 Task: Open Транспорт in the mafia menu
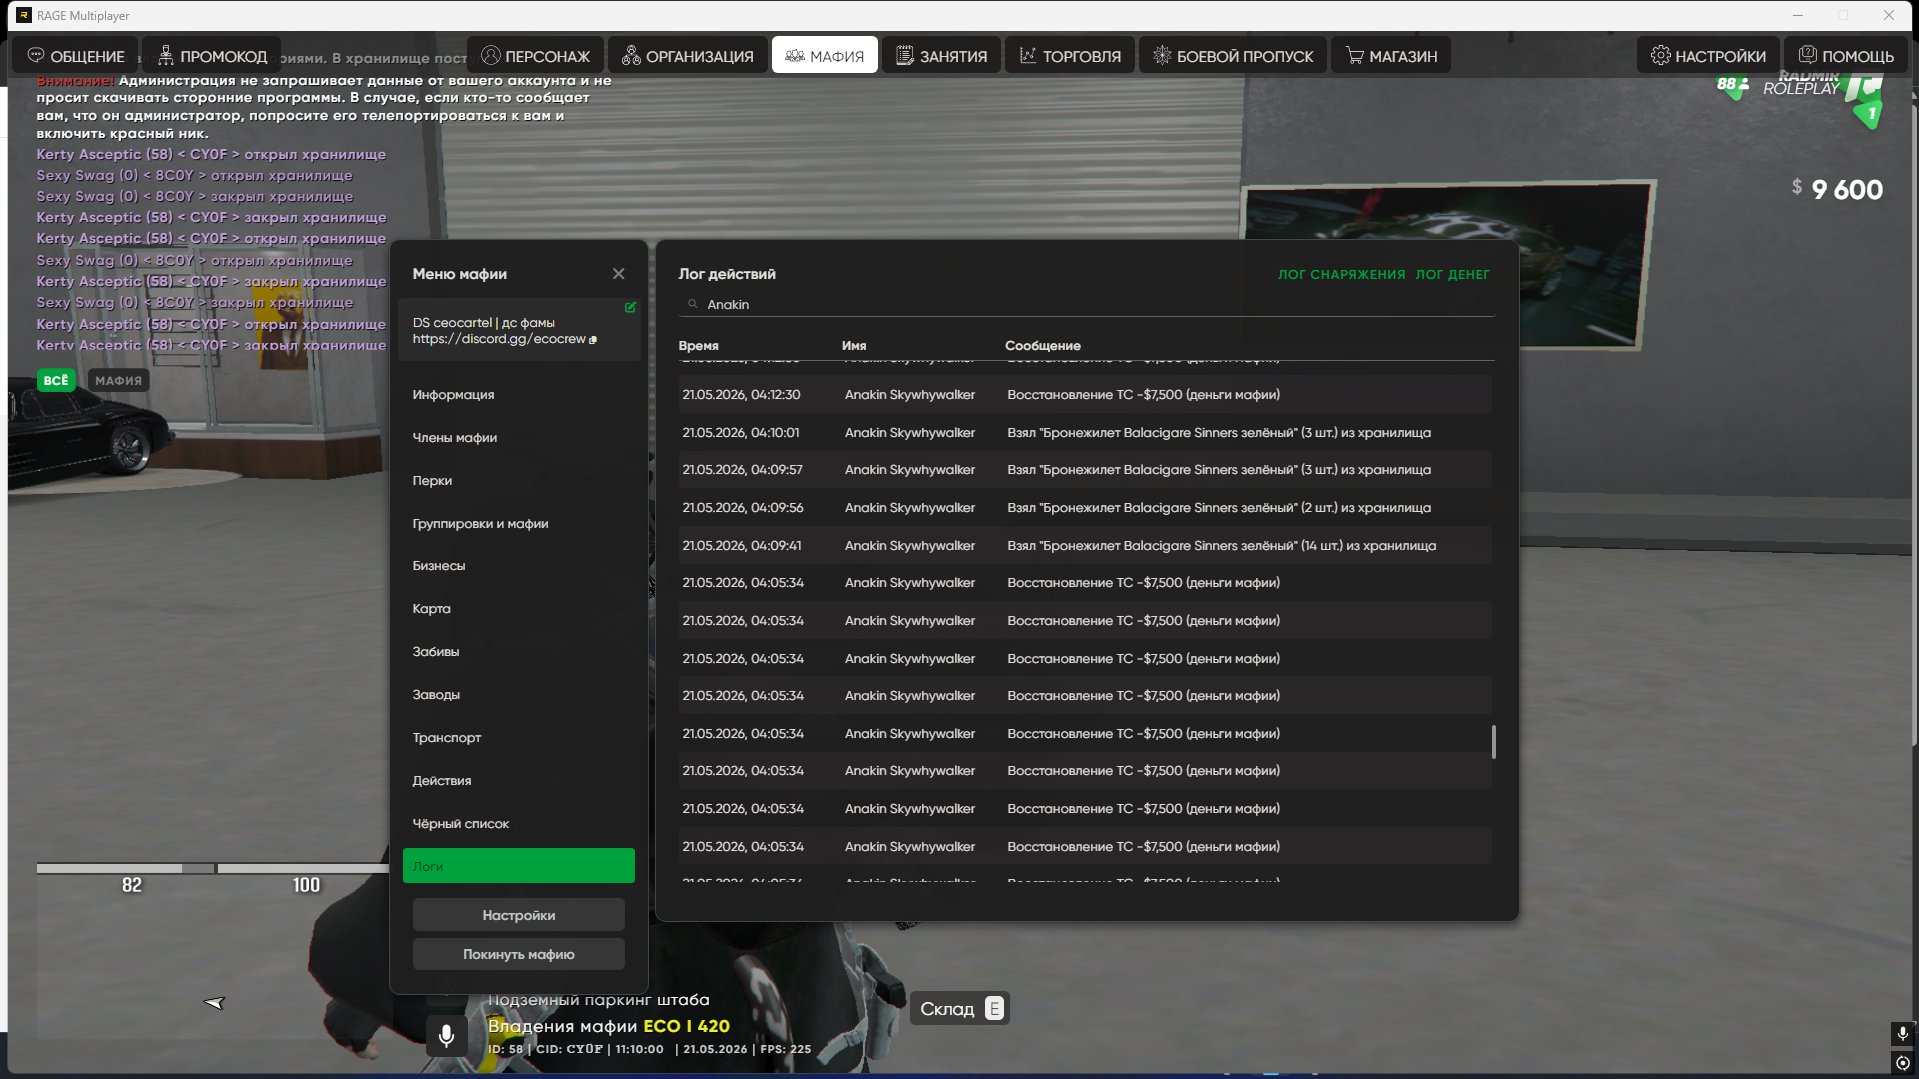[x=447, y=738]
